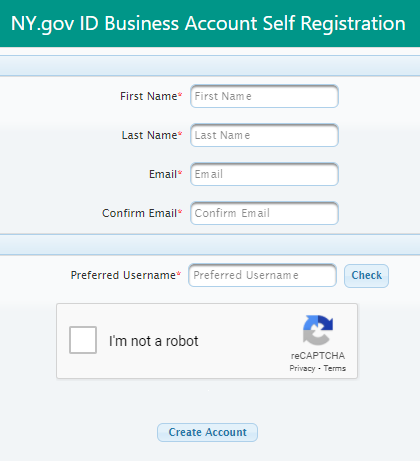Click the Check username availability button
Screen dimensions: 420x461
click(366, 276)
